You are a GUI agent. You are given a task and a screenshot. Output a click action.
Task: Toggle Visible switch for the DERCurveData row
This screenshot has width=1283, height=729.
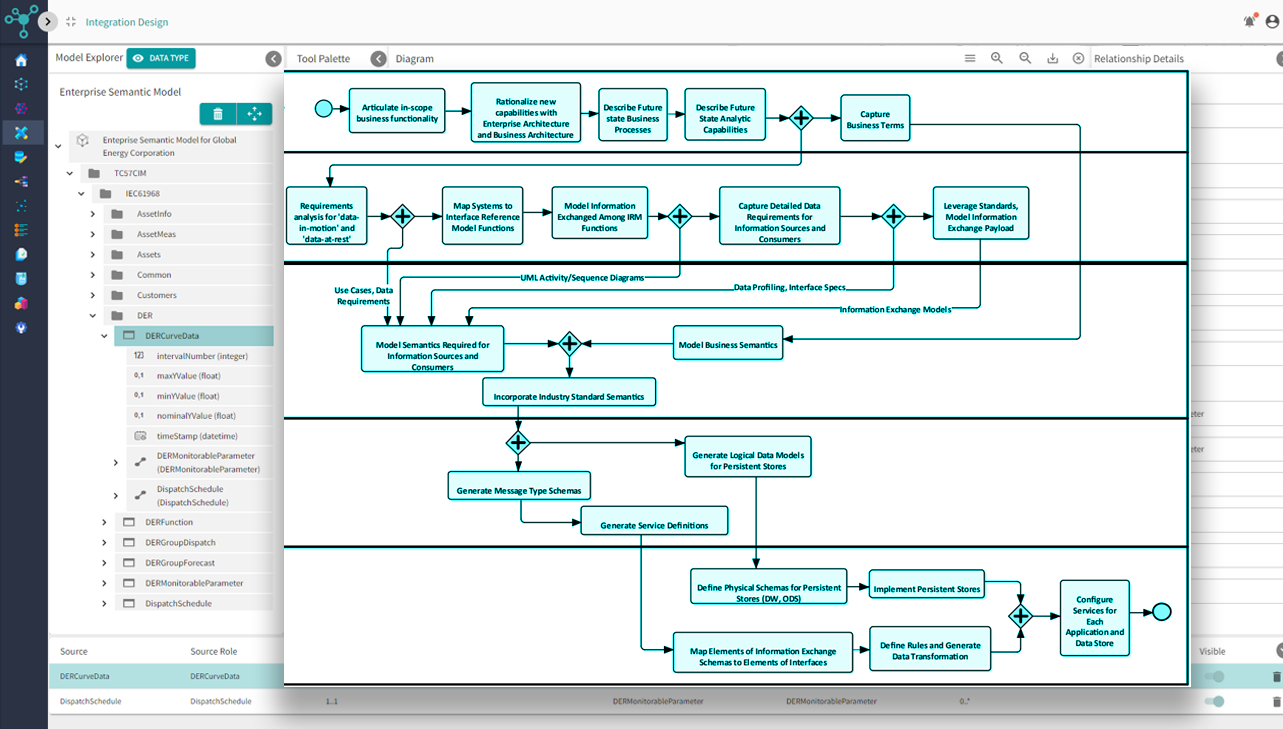coord(1214,677)
